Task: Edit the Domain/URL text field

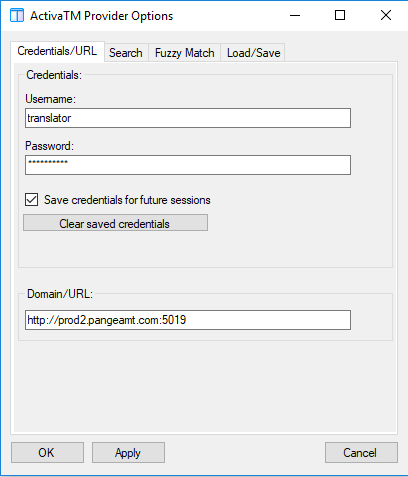Action: pos(188,320)
